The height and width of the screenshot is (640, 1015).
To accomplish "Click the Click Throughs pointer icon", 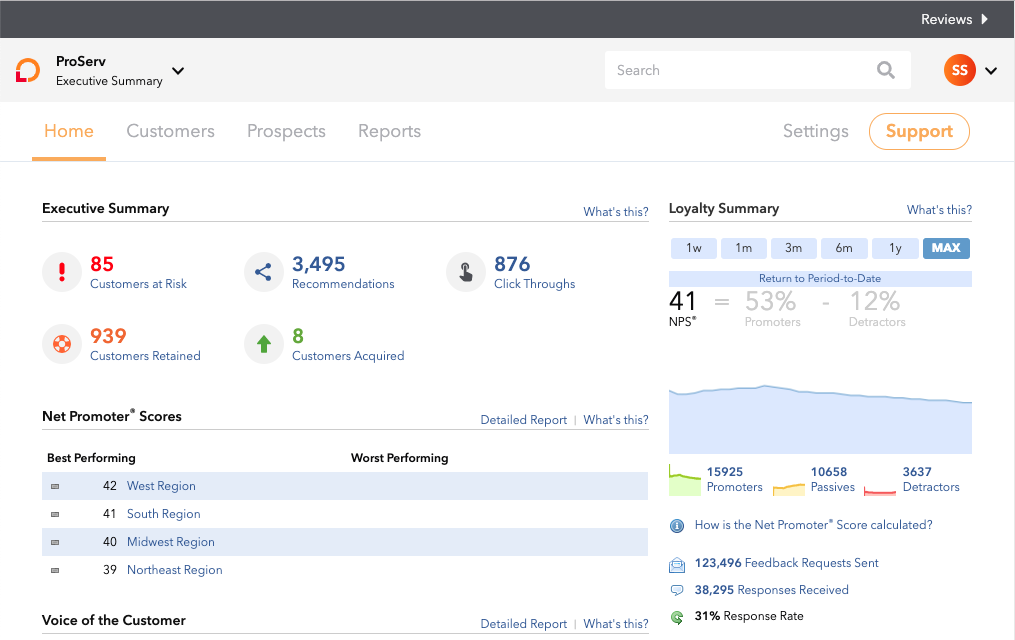I will click(x=465, y=272).
